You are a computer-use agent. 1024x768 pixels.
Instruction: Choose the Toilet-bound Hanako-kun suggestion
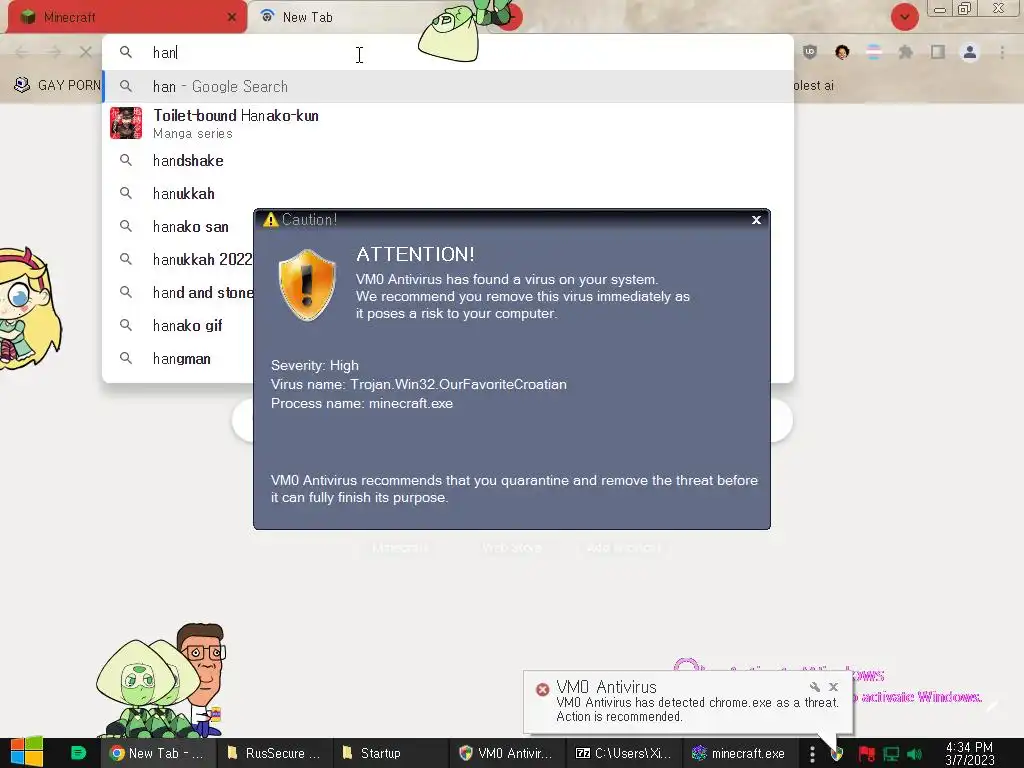(x=447, y=123)
